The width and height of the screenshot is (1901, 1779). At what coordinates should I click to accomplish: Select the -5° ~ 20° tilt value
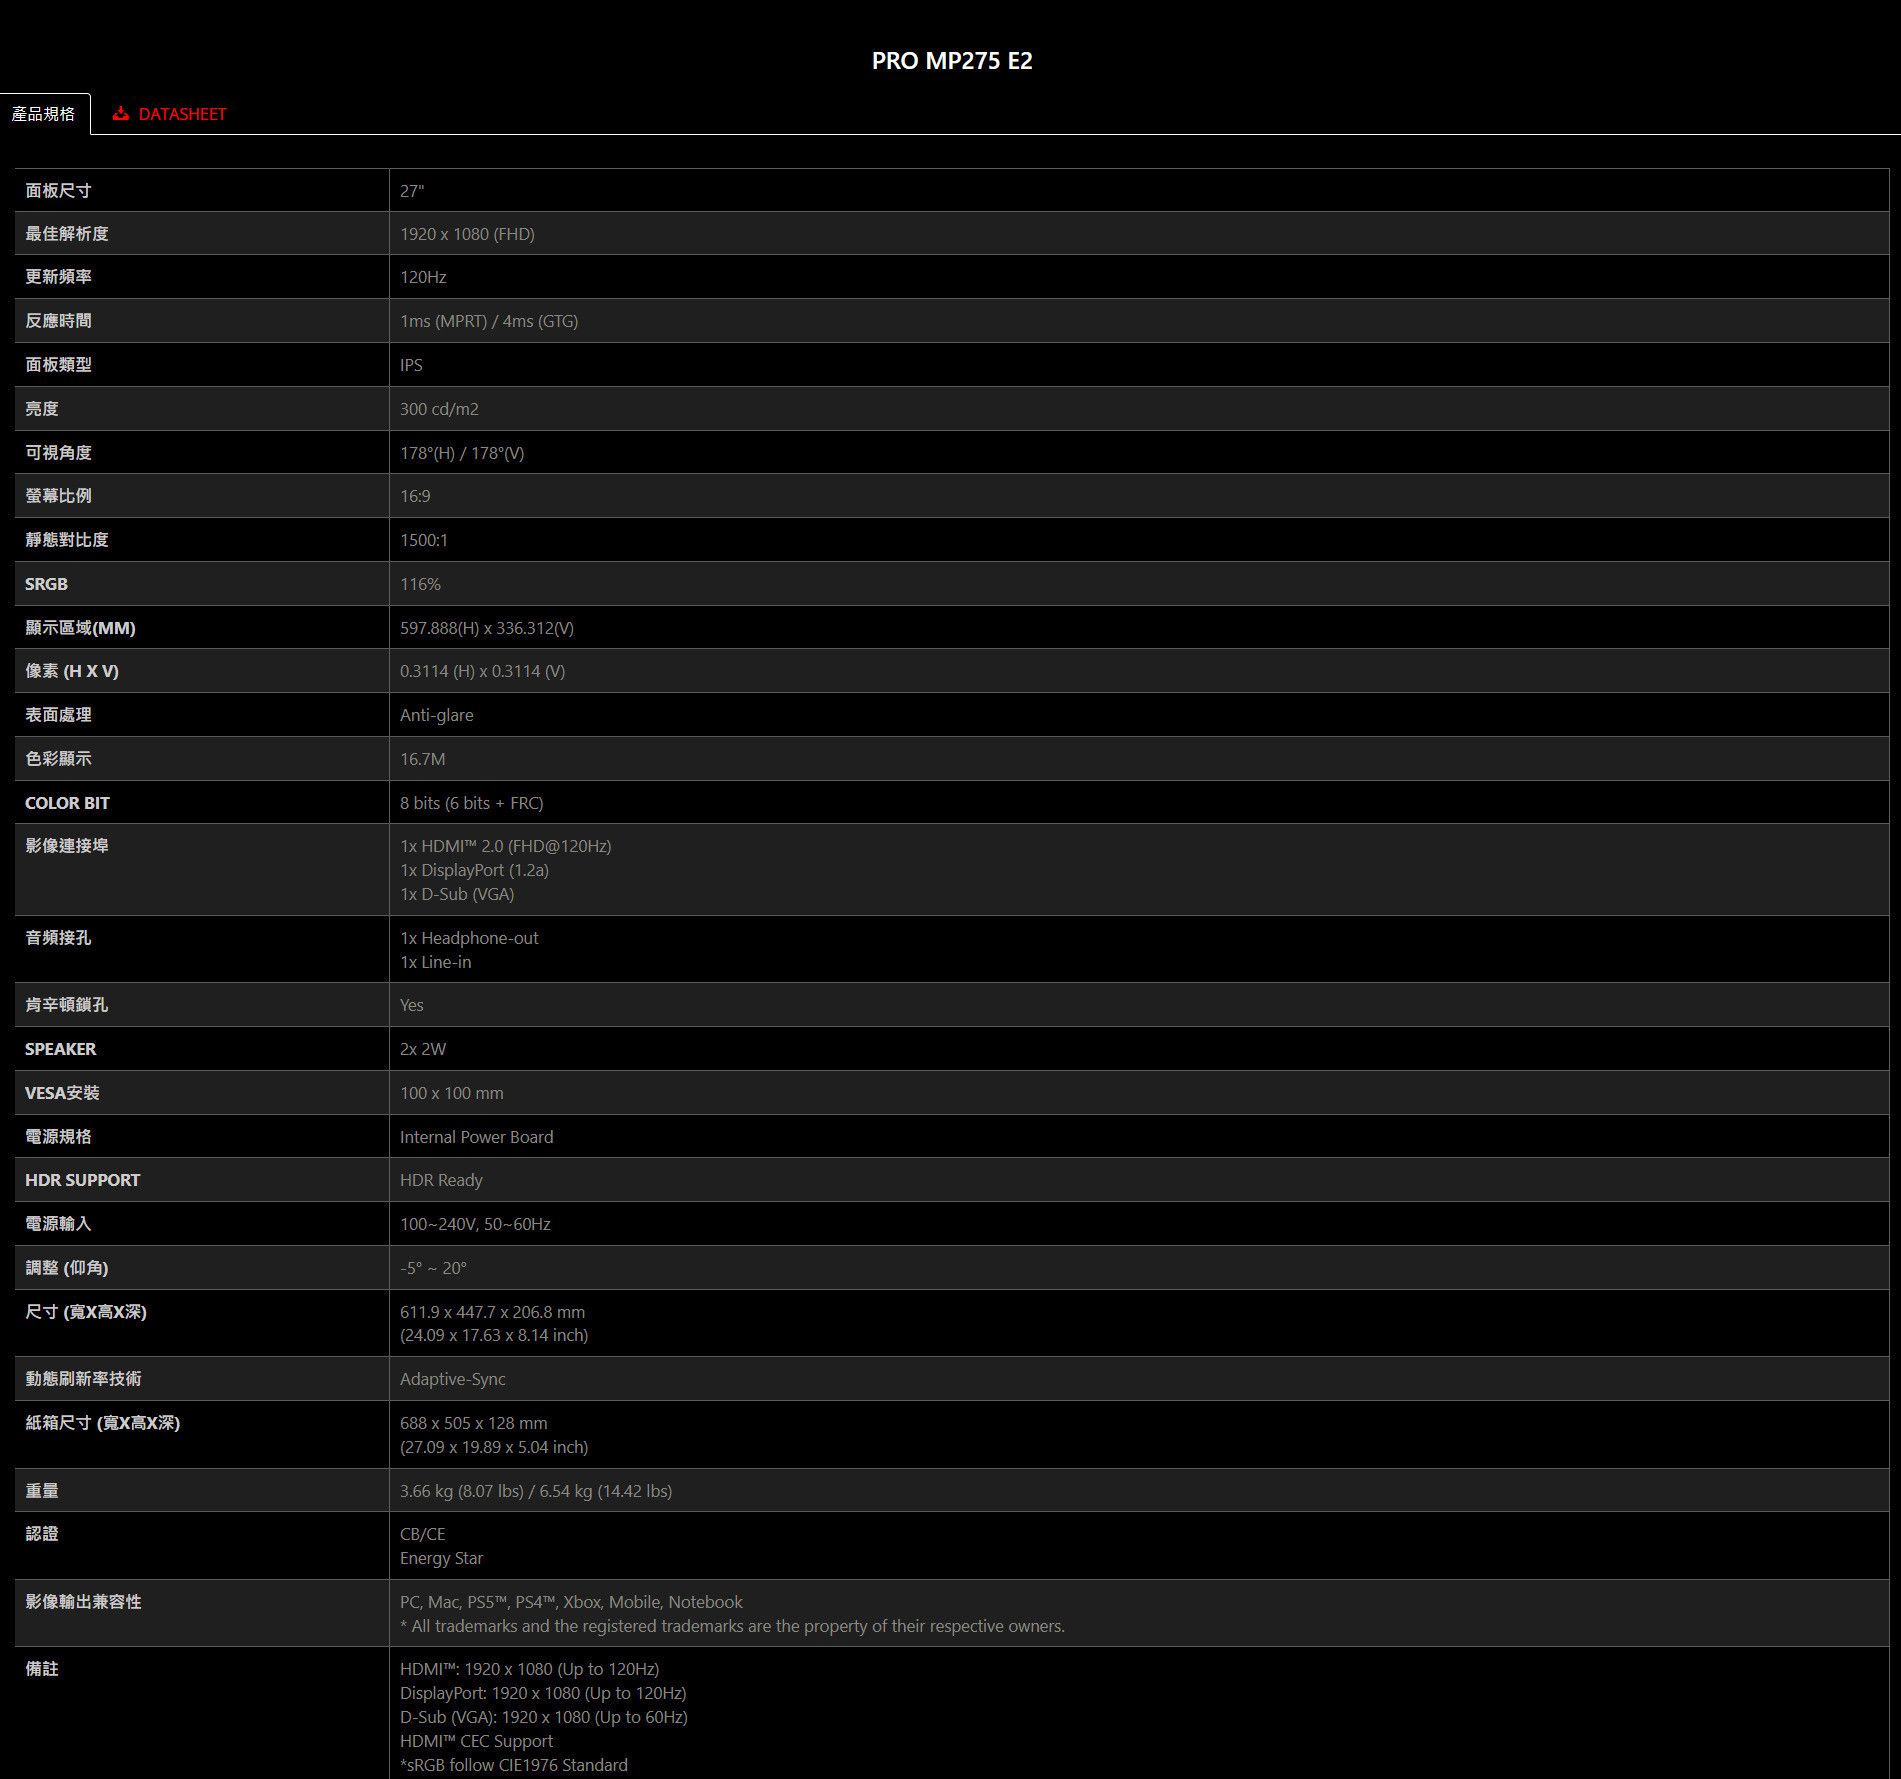[434, 1268]
